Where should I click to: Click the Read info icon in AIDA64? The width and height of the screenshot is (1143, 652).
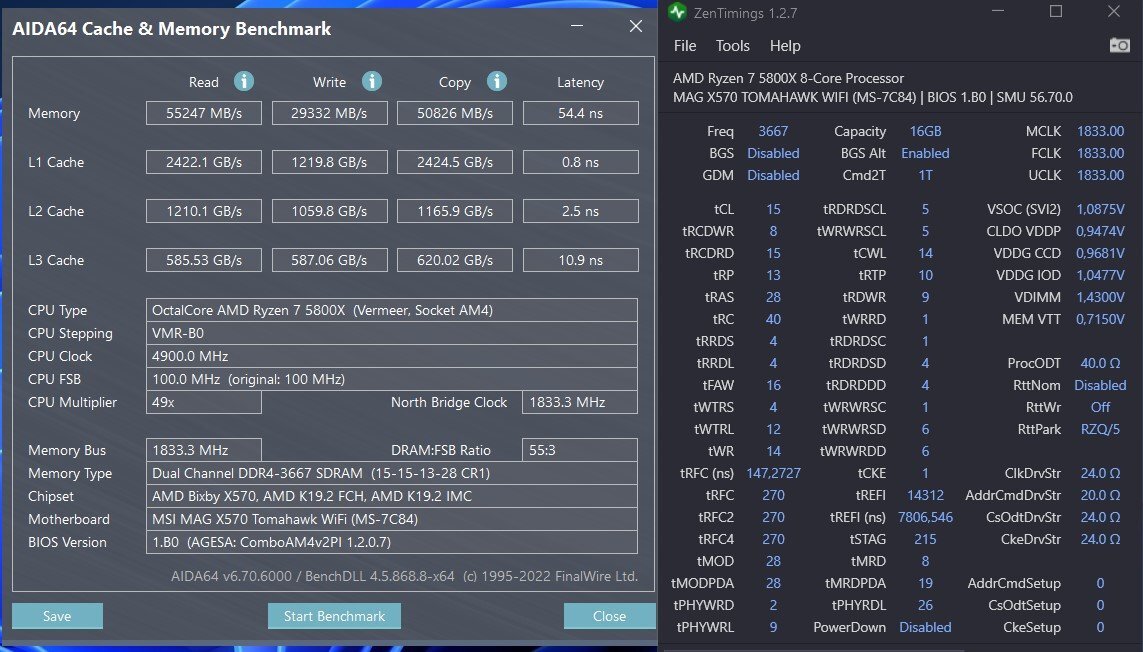[x=243, y=81]
